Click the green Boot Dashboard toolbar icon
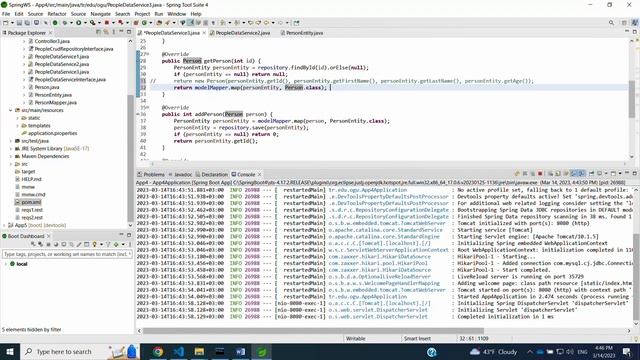This screenshot has height=360, width=640. pos(55,23)
